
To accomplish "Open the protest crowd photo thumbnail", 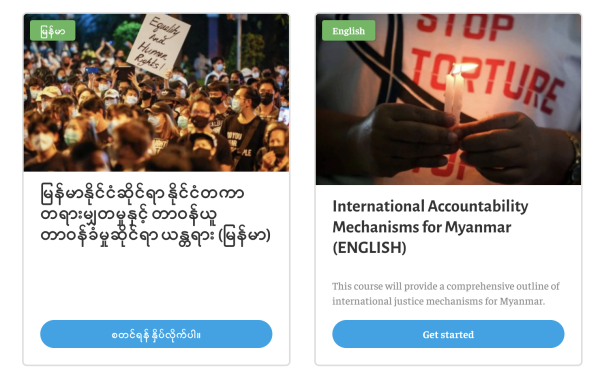I will click(156, 92).
